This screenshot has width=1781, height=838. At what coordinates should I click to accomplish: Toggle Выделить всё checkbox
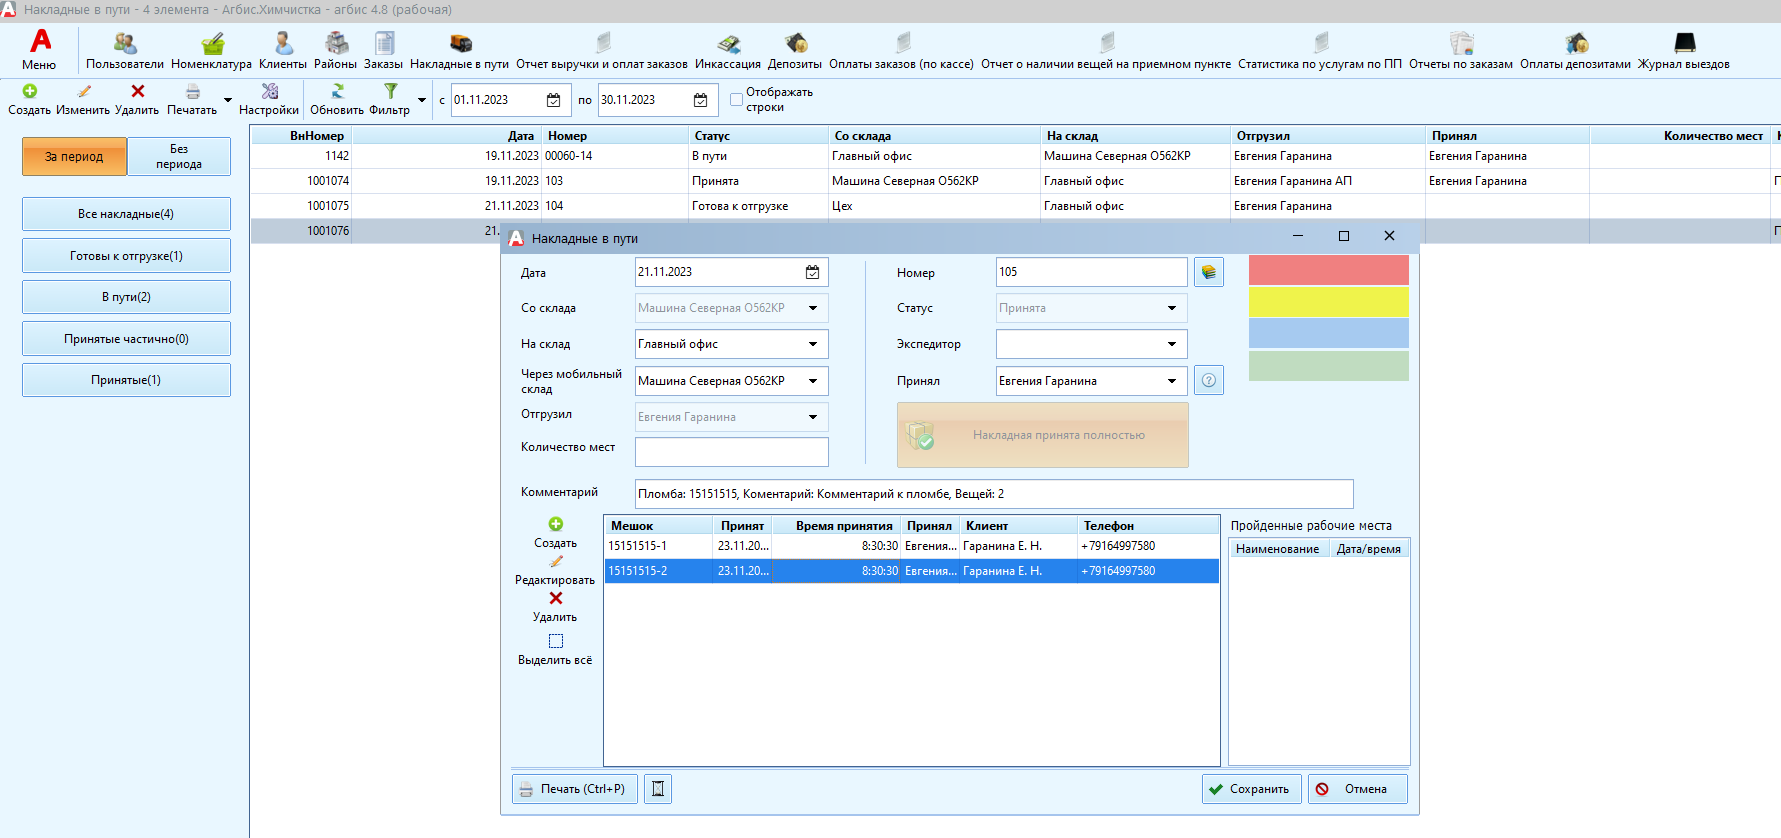click(x=556, y=641)
